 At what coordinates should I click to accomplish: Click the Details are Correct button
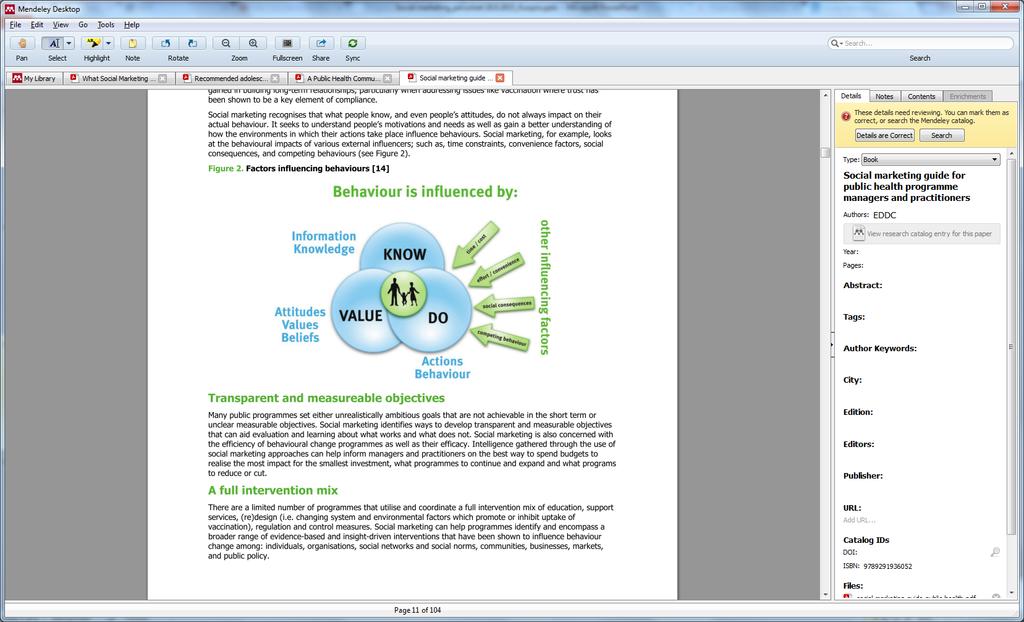click(884, 135)
